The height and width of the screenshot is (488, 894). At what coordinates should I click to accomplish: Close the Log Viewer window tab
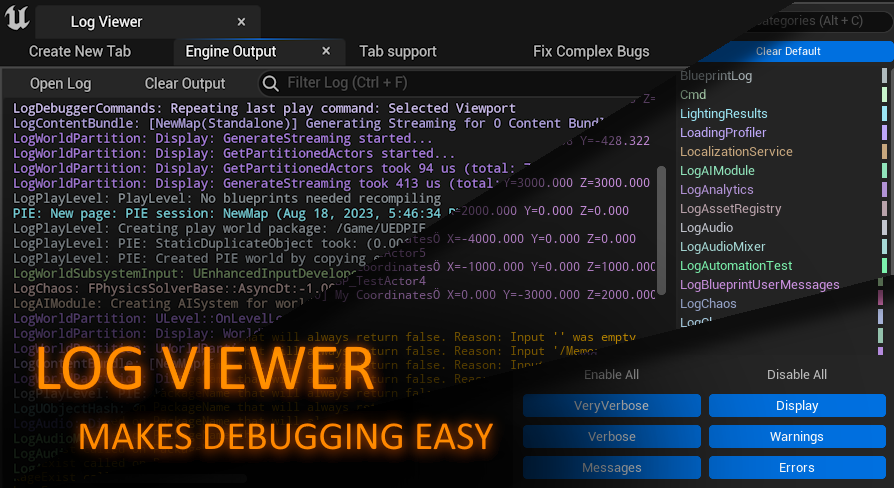point(241,22)
